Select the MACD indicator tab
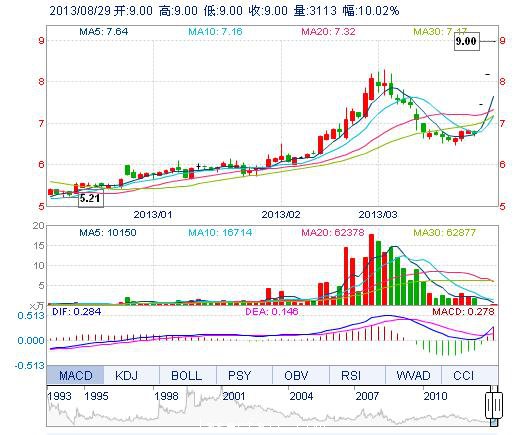The image size is (515, 435). (x=75, y=375)
